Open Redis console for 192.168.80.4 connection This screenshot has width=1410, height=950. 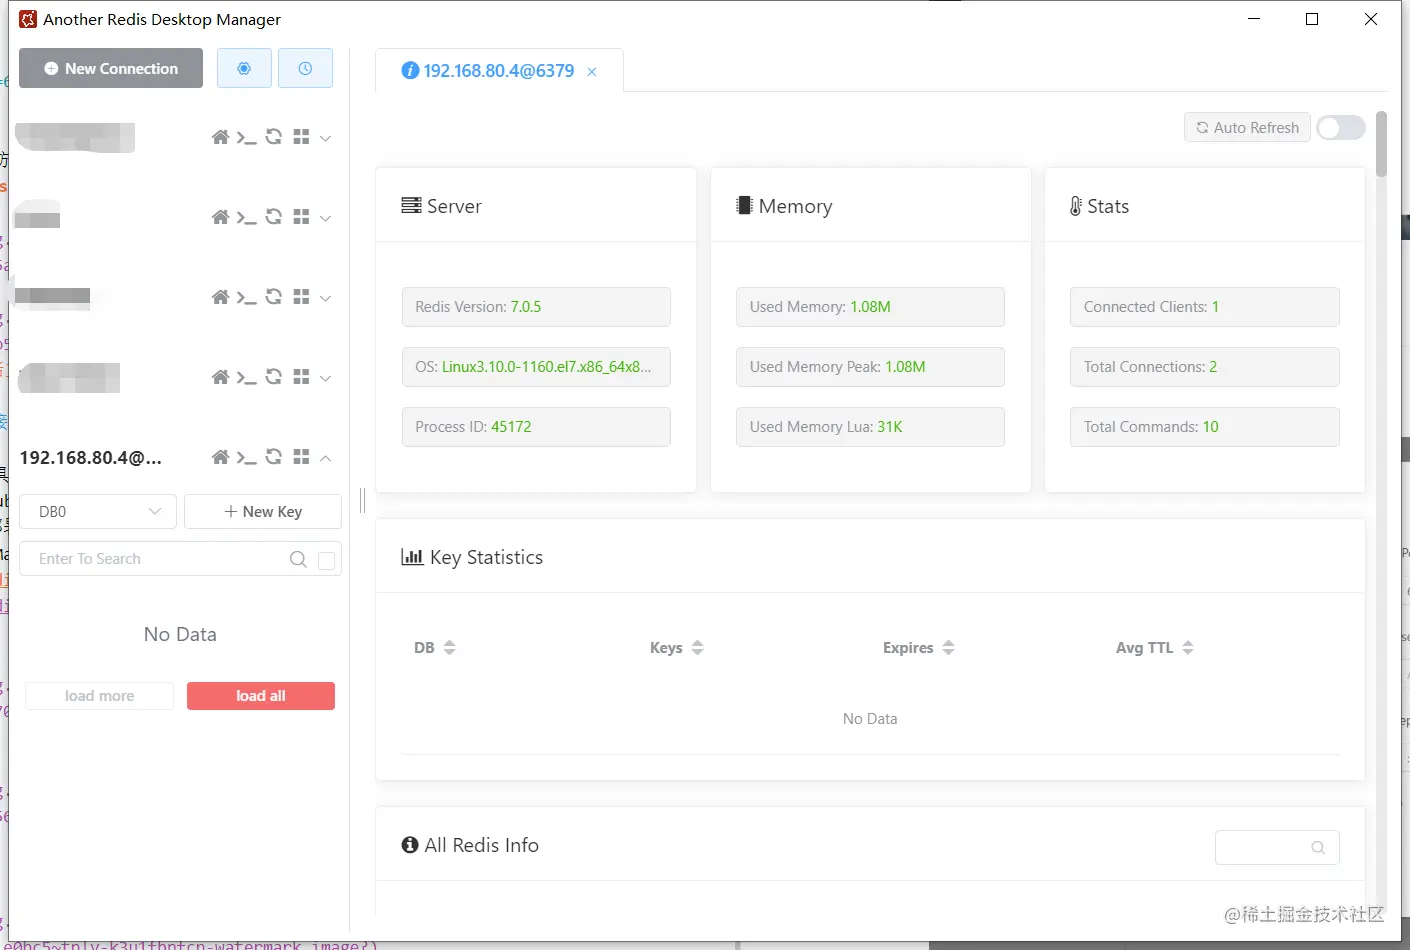tap(247, 457)
